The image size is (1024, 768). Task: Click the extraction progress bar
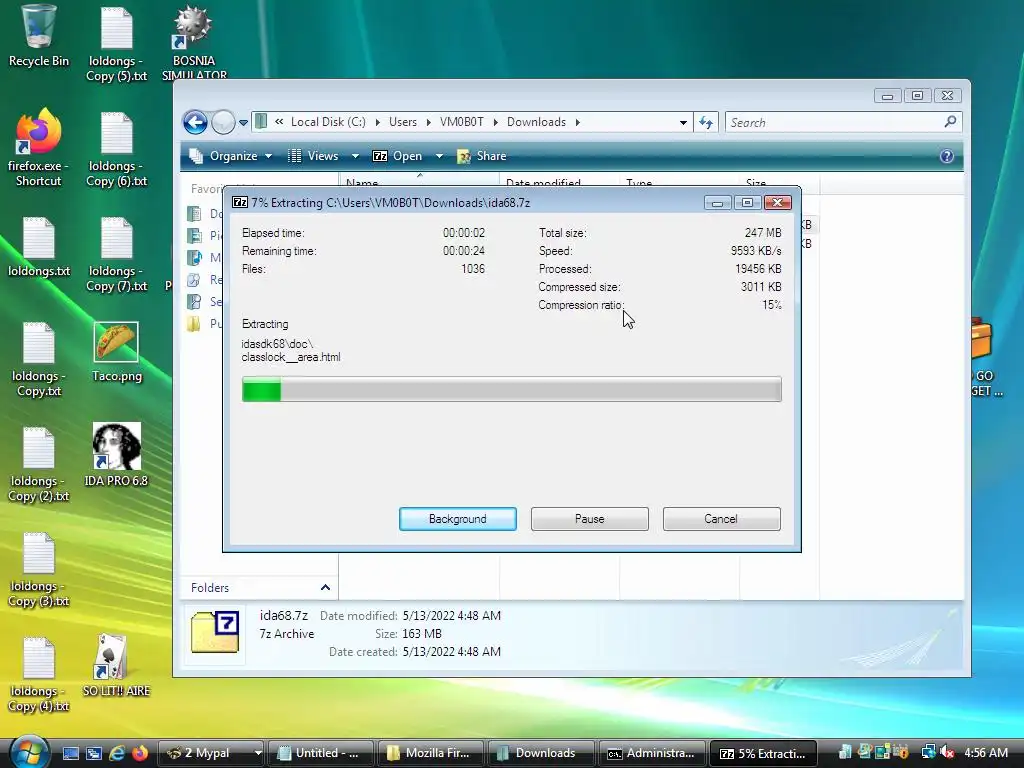[511, 389]
